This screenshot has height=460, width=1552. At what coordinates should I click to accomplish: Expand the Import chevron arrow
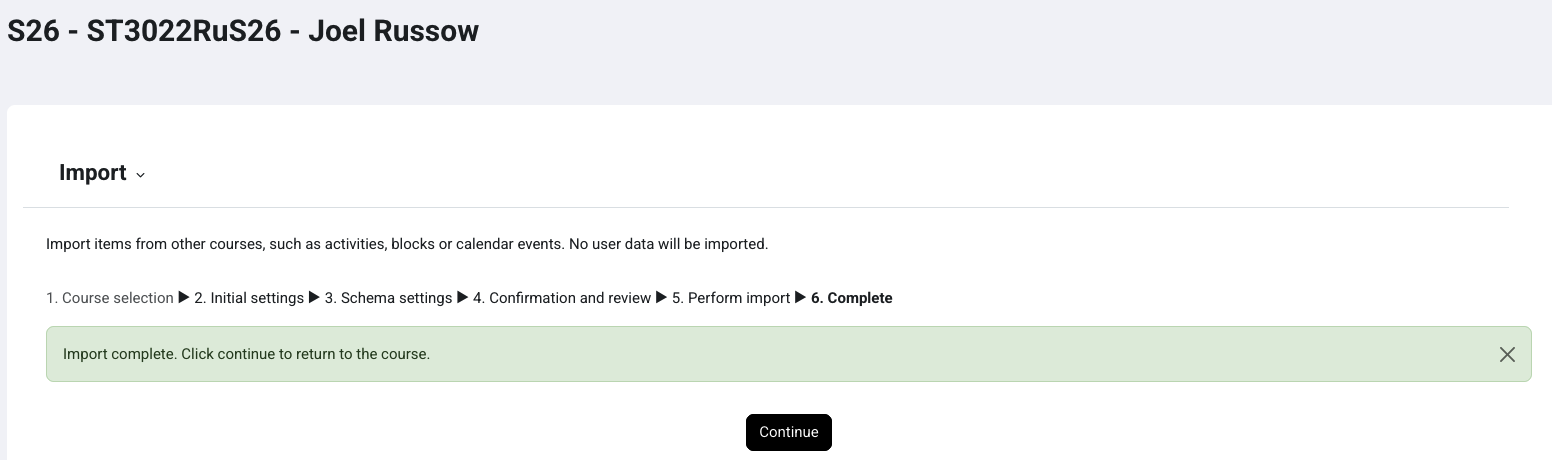coord(140,175)
